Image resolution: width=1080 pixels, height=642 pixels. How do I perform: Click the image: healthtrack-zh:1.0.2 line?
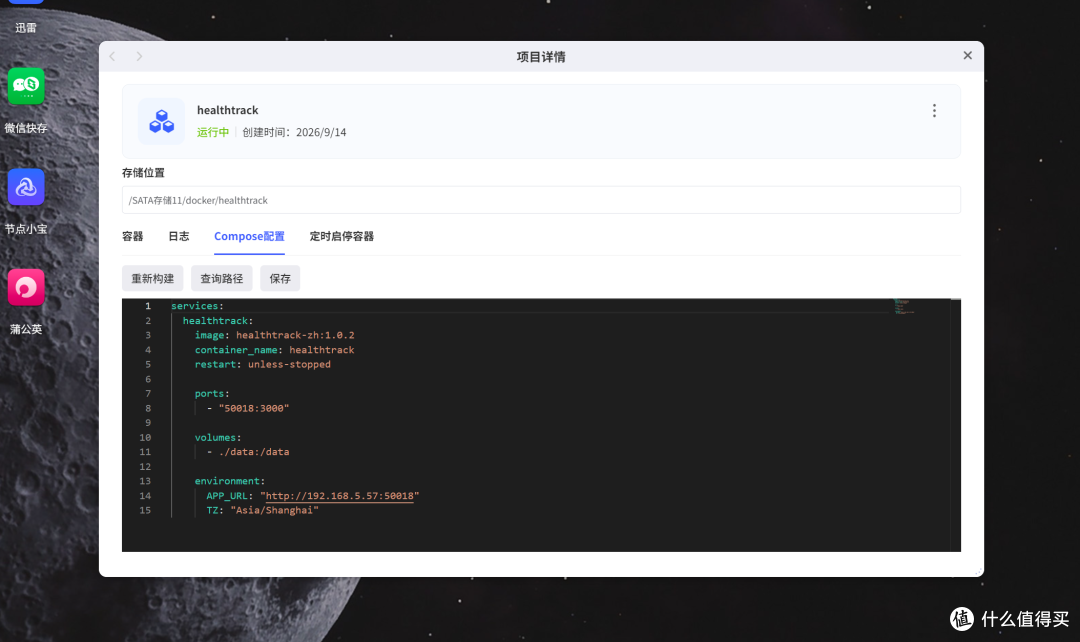[275, 335]
